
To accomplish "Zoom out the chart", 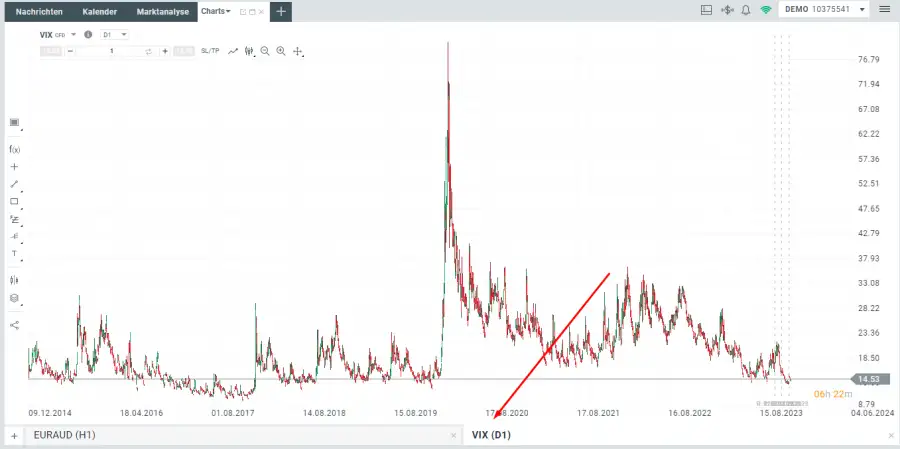I will coord(265,51).
